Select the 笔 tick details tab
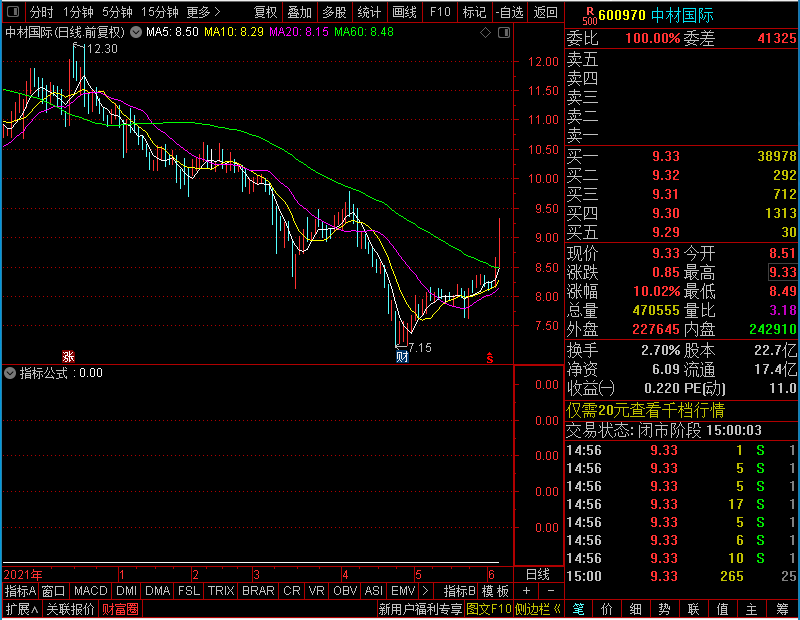Viewport: 800px width, 620px height. tap(579, 609)
